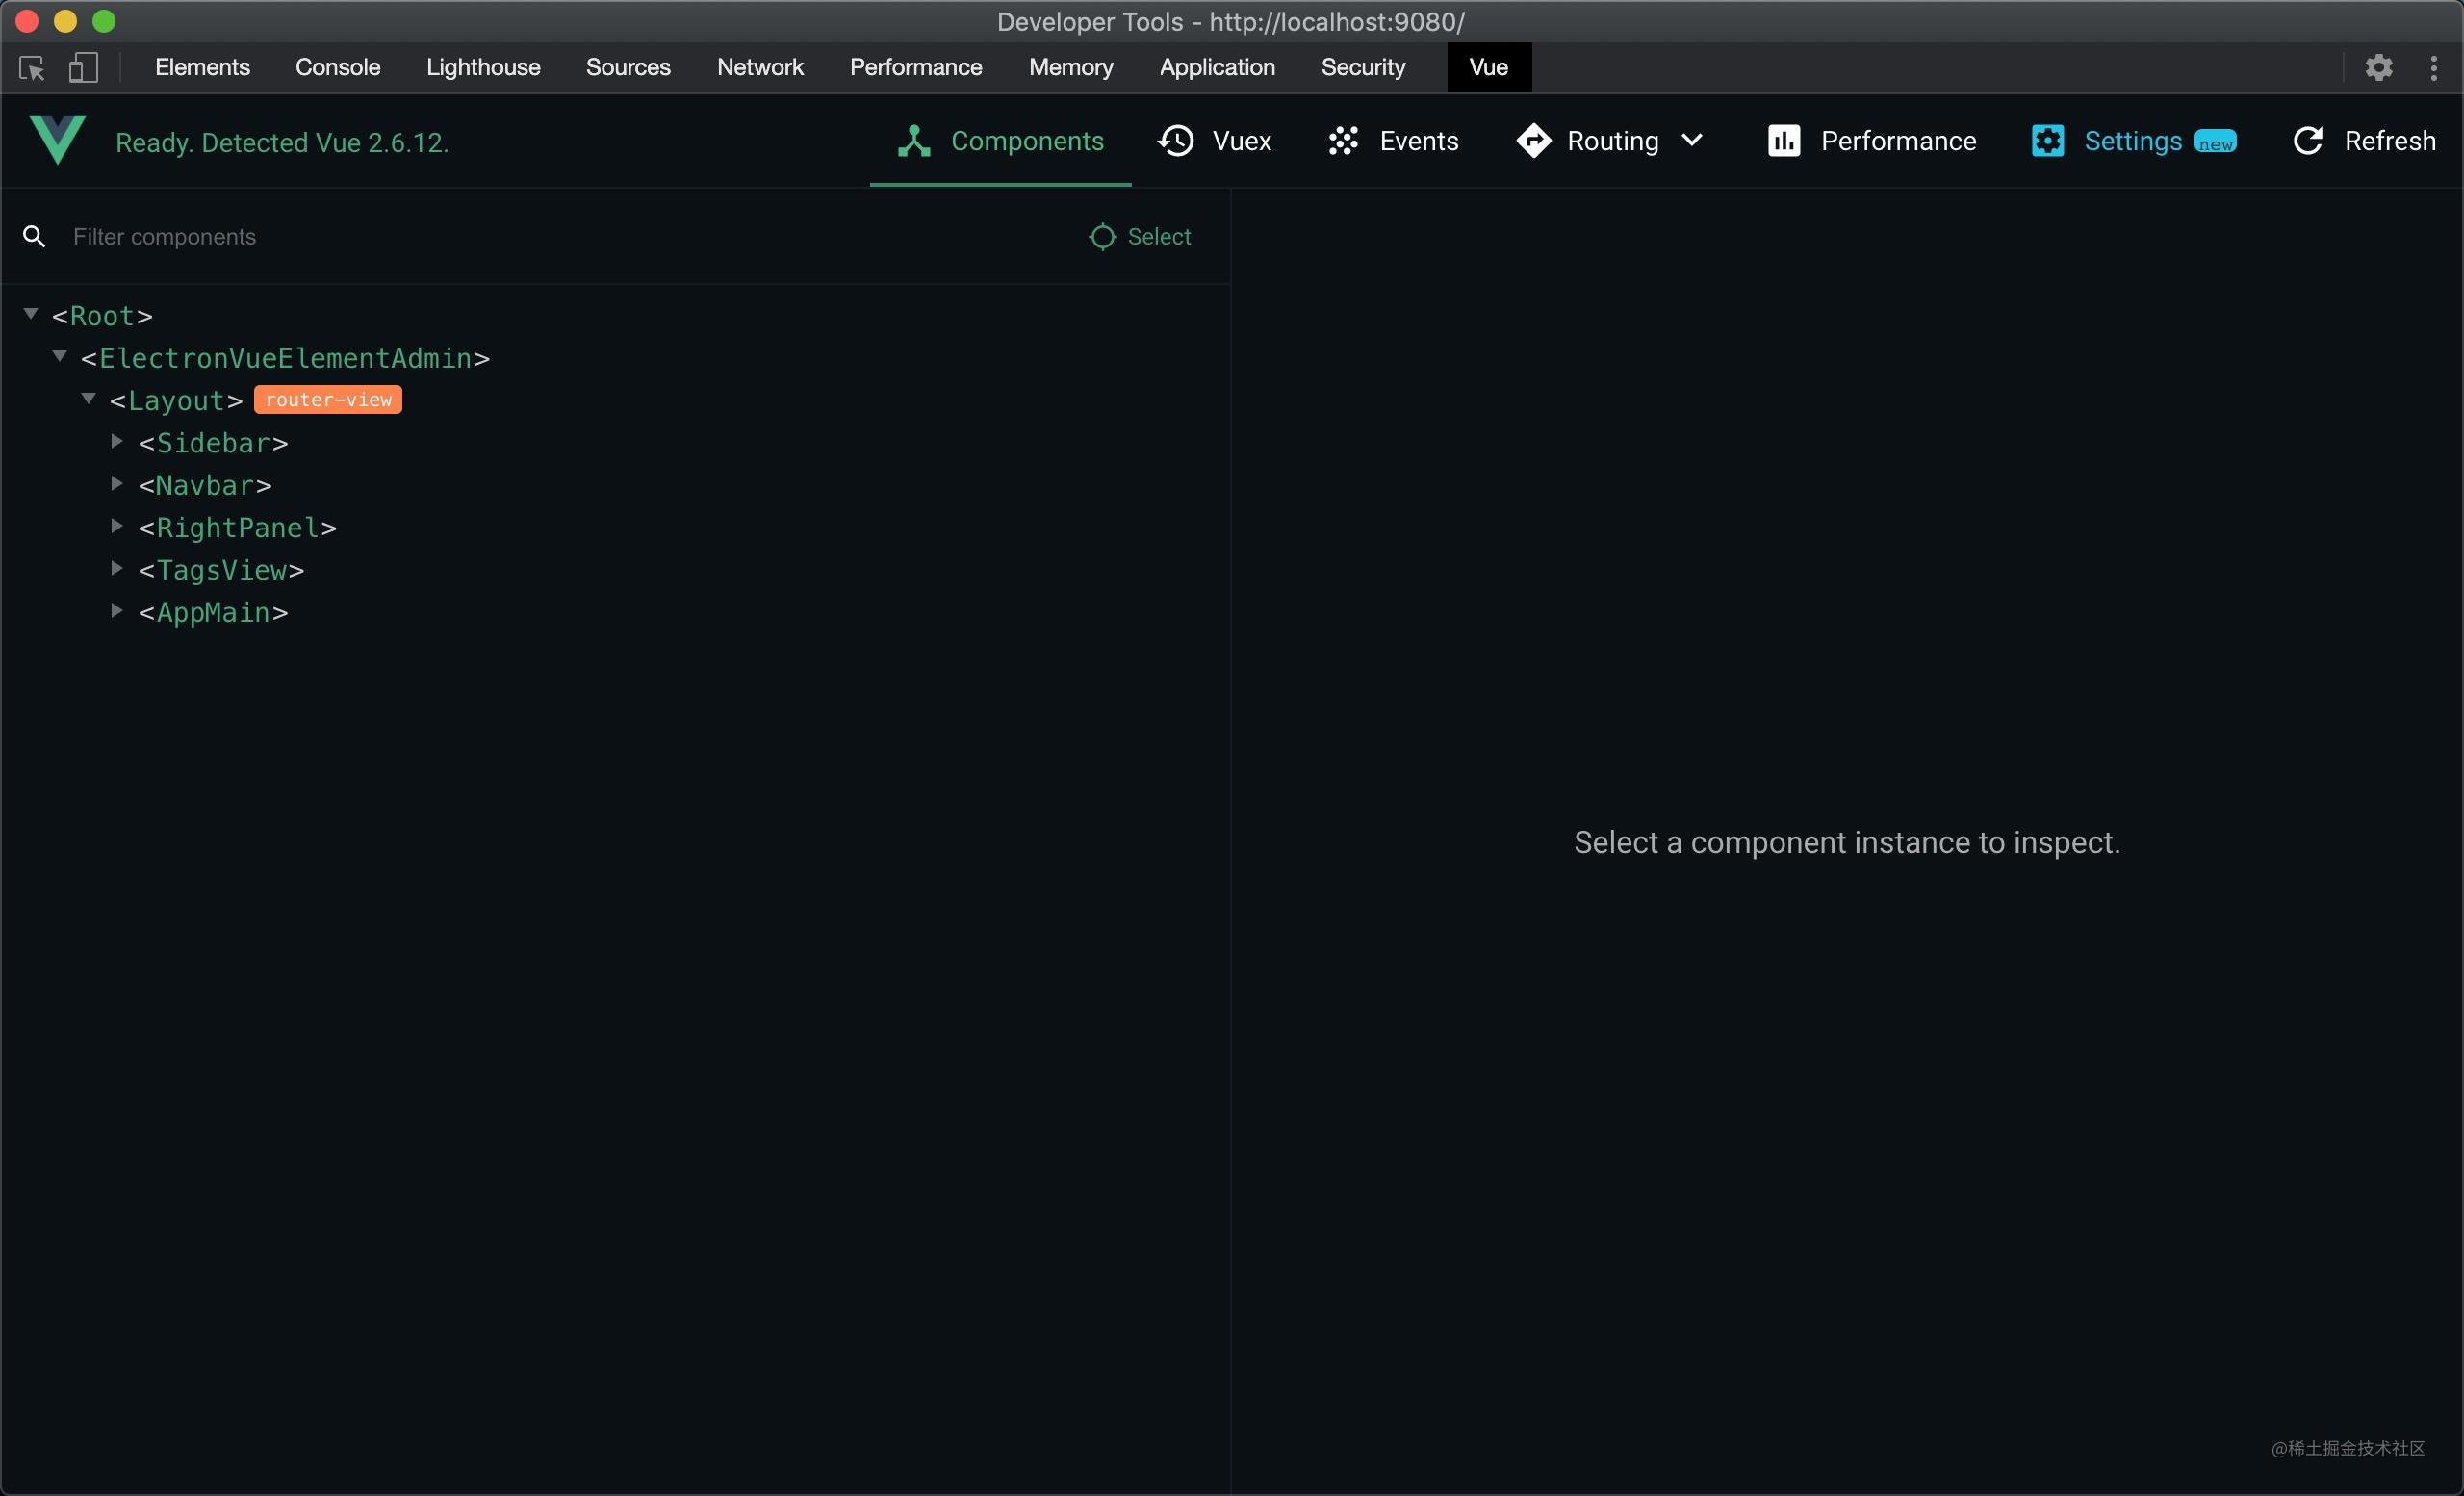Expand the Sidebar component node

(x=116, y=441)
